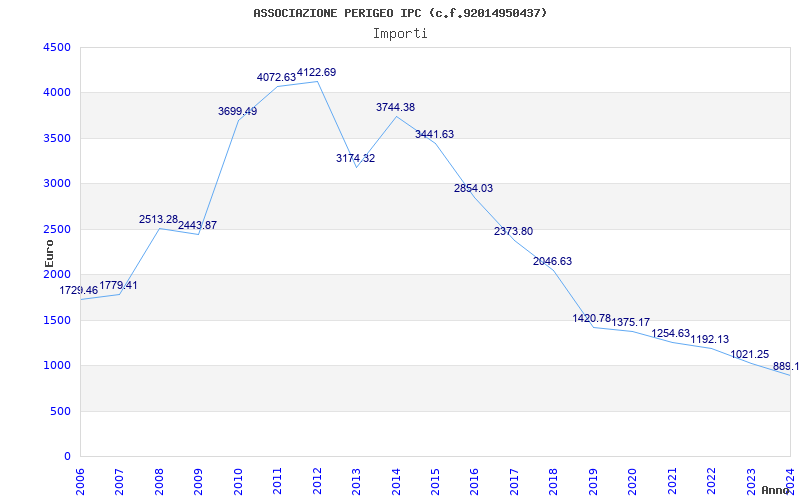Viewport: 800px width, 500px height.
Task: Select the 3744.38 value for 2014
Action: (395, 107)
